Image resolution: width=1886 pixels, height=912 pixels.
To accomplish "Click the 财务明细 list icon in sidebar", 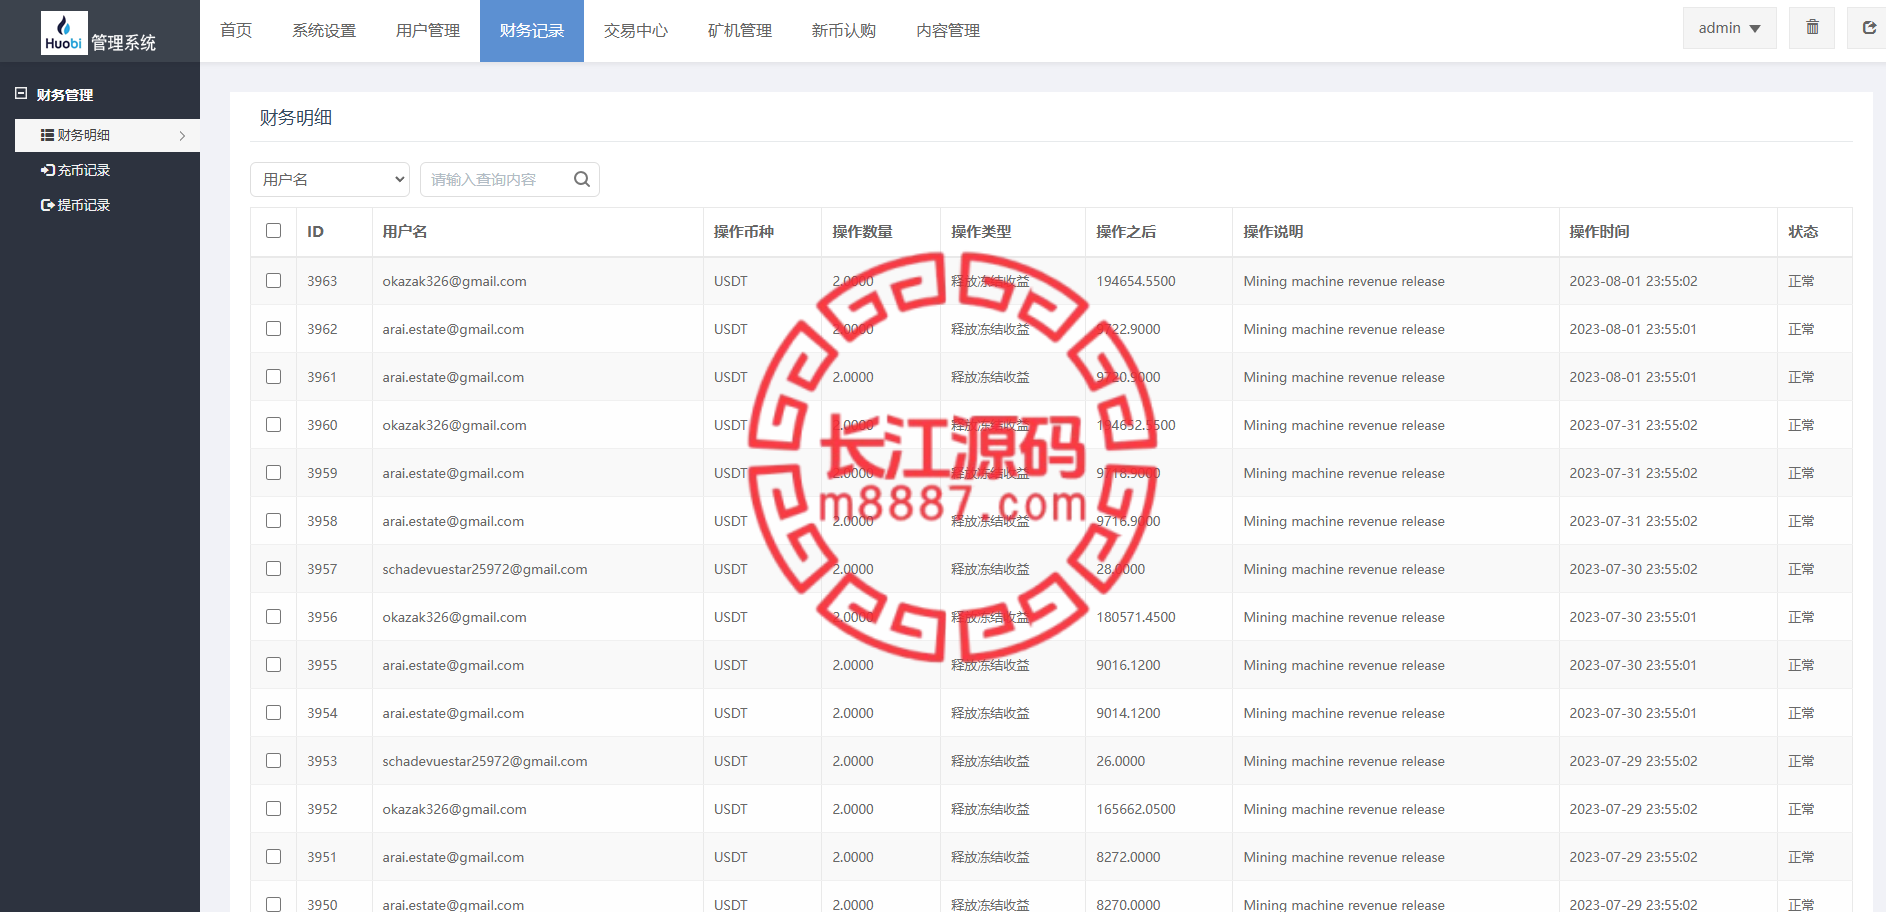I will 47,135.
